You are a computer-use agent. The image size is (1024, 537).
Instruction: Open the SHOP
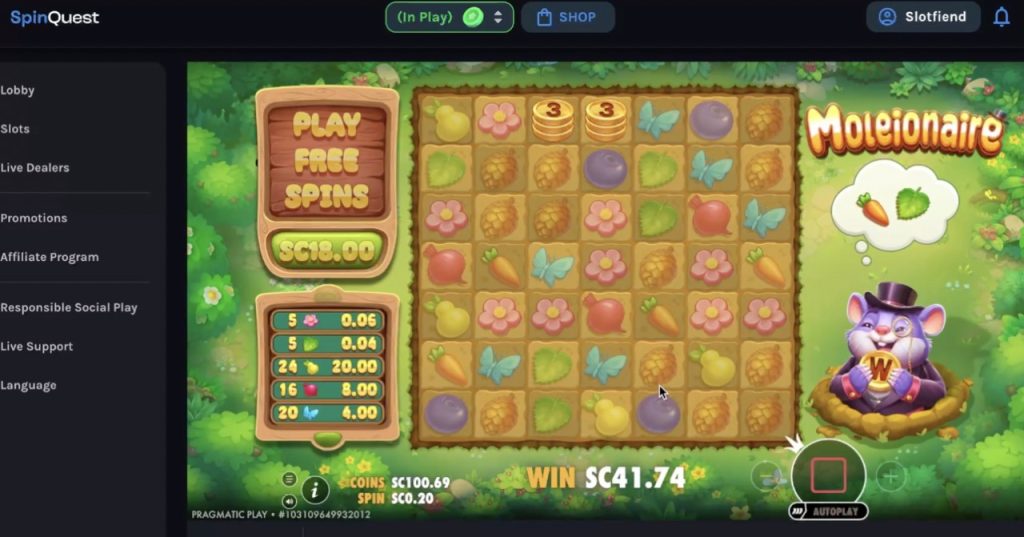pyautogui.click(x=568, y=17)
